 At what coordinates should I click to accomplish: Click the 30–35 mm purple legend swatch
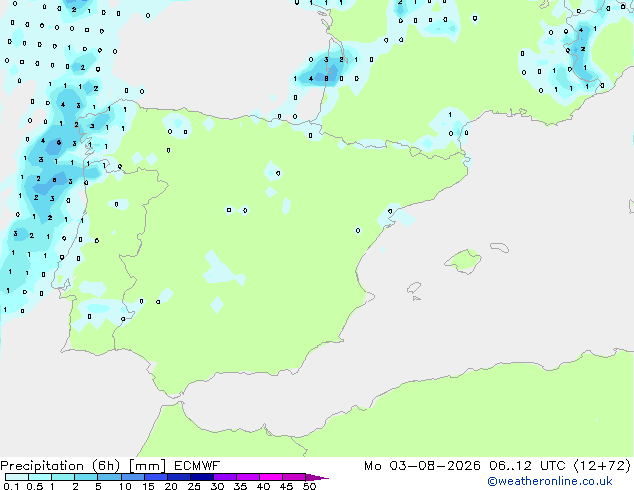click(225, 477)
